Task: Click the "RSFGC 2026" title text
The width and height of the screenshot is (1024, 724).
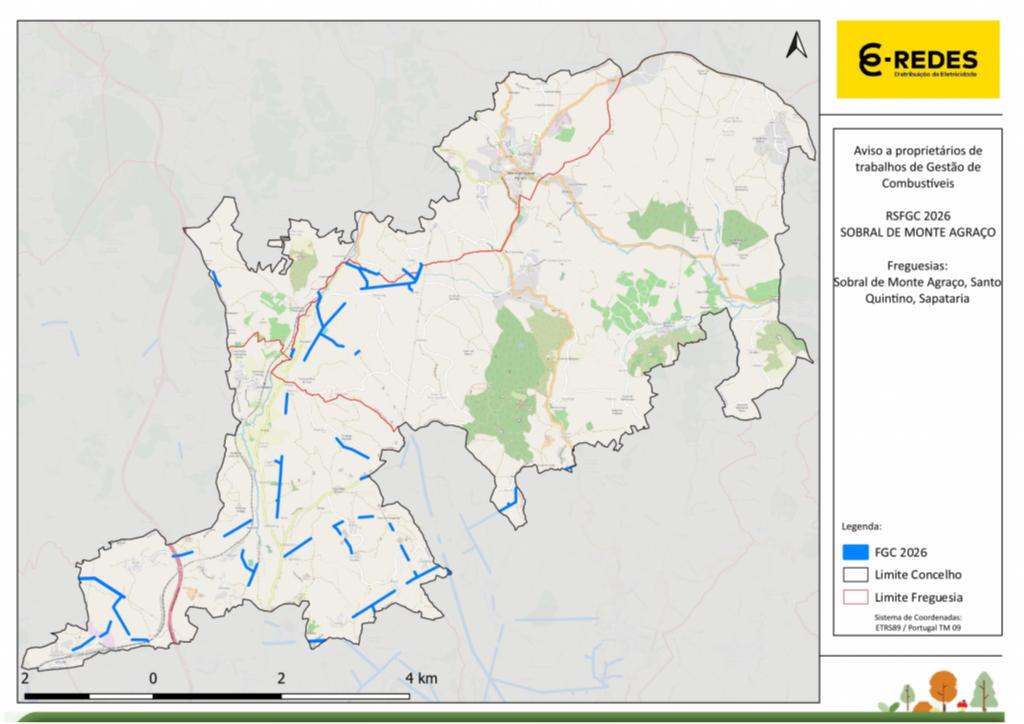Action: click(918, 215)
